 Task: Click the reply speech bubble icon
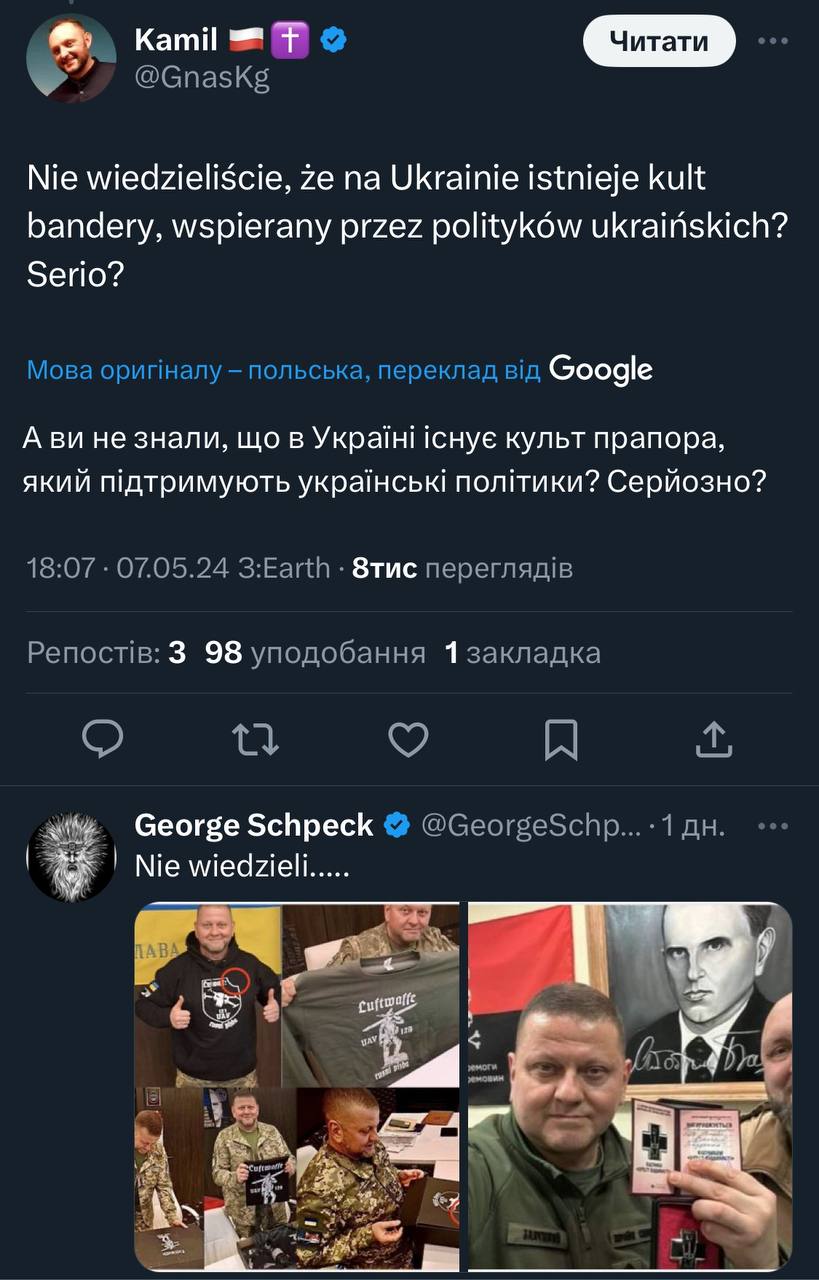pyautogui.click(x=102, y=739)
